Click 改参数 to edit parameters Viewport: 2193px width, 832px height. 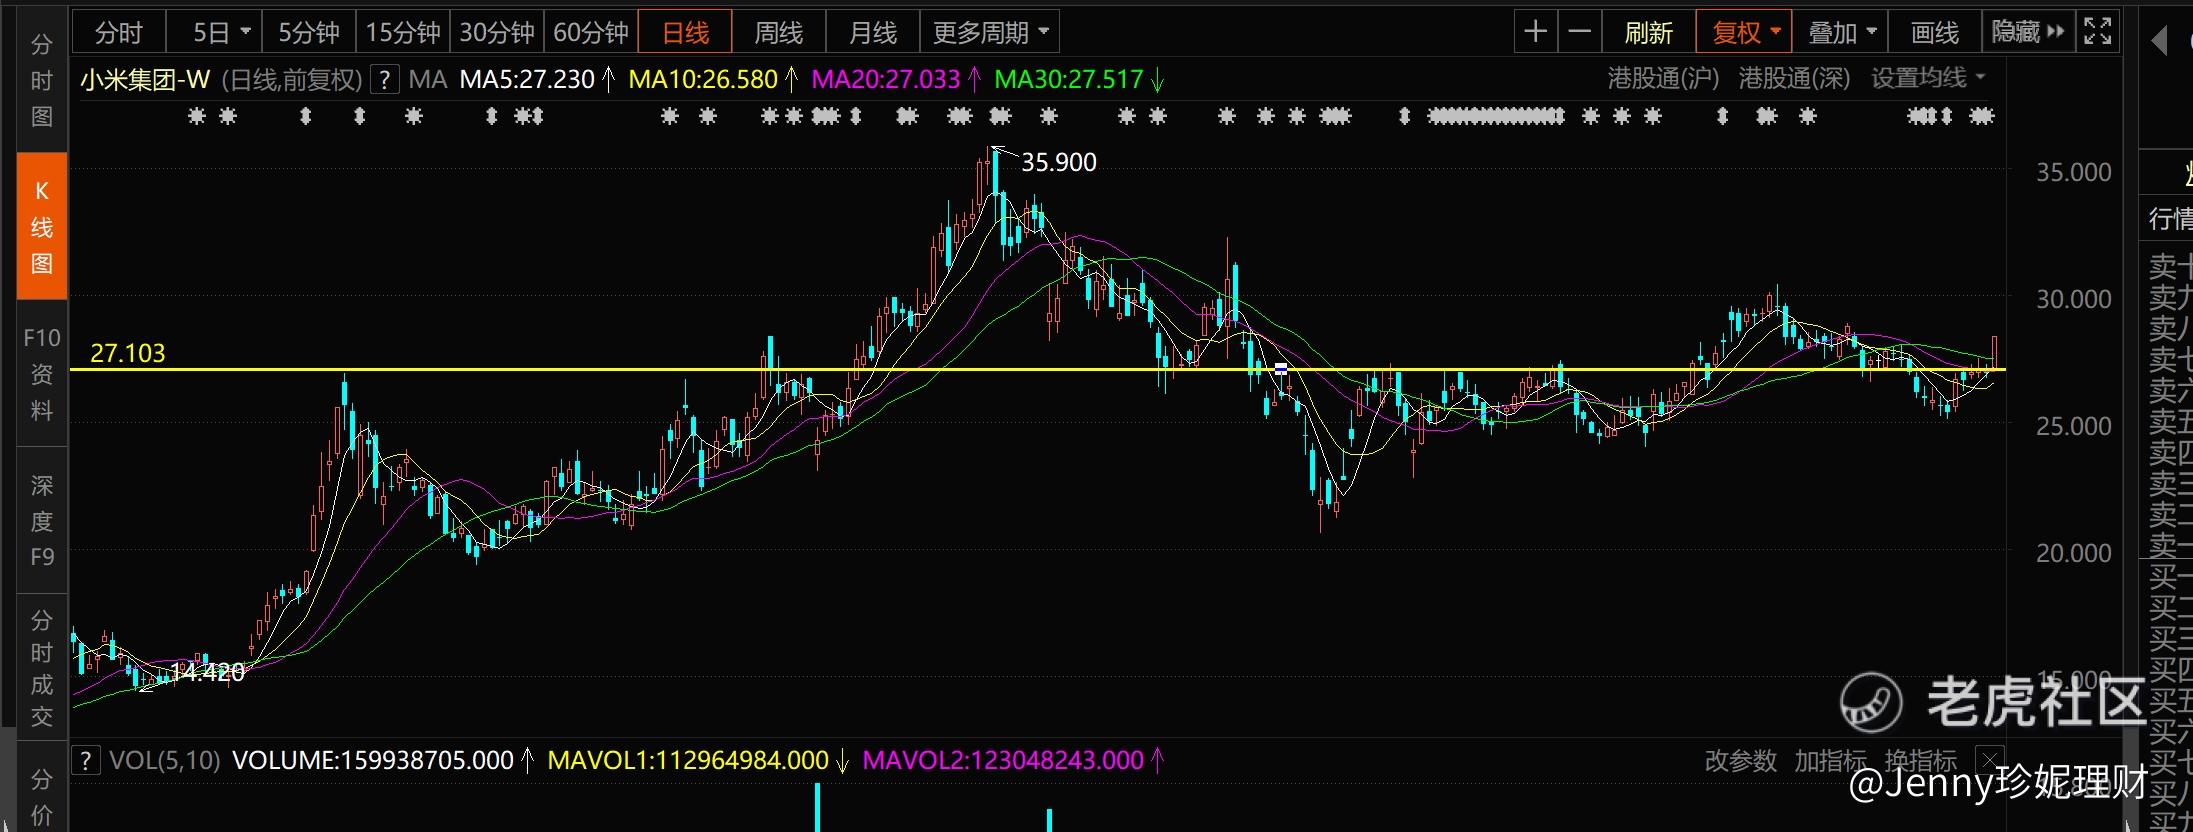1740,760
